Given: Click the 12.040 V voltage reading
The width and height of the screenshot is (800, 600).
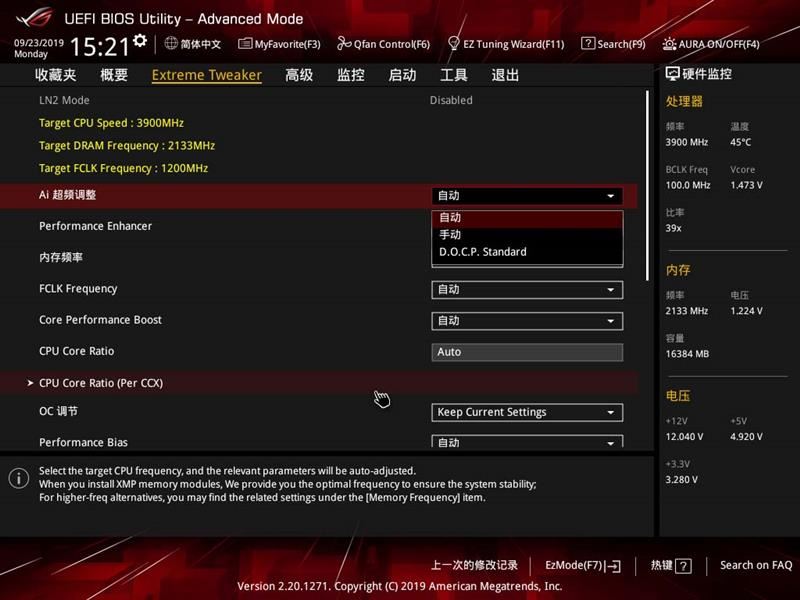Looking at the screenshot, I should click(684, 437).
